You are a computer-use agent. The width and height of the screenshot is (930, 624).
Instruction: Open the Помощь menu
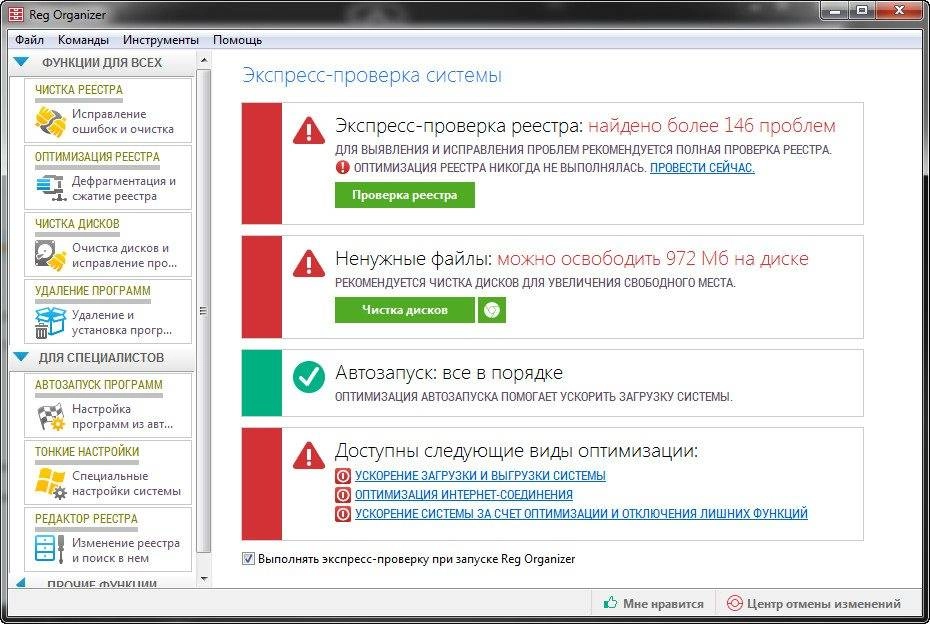[x=237, y=40]
